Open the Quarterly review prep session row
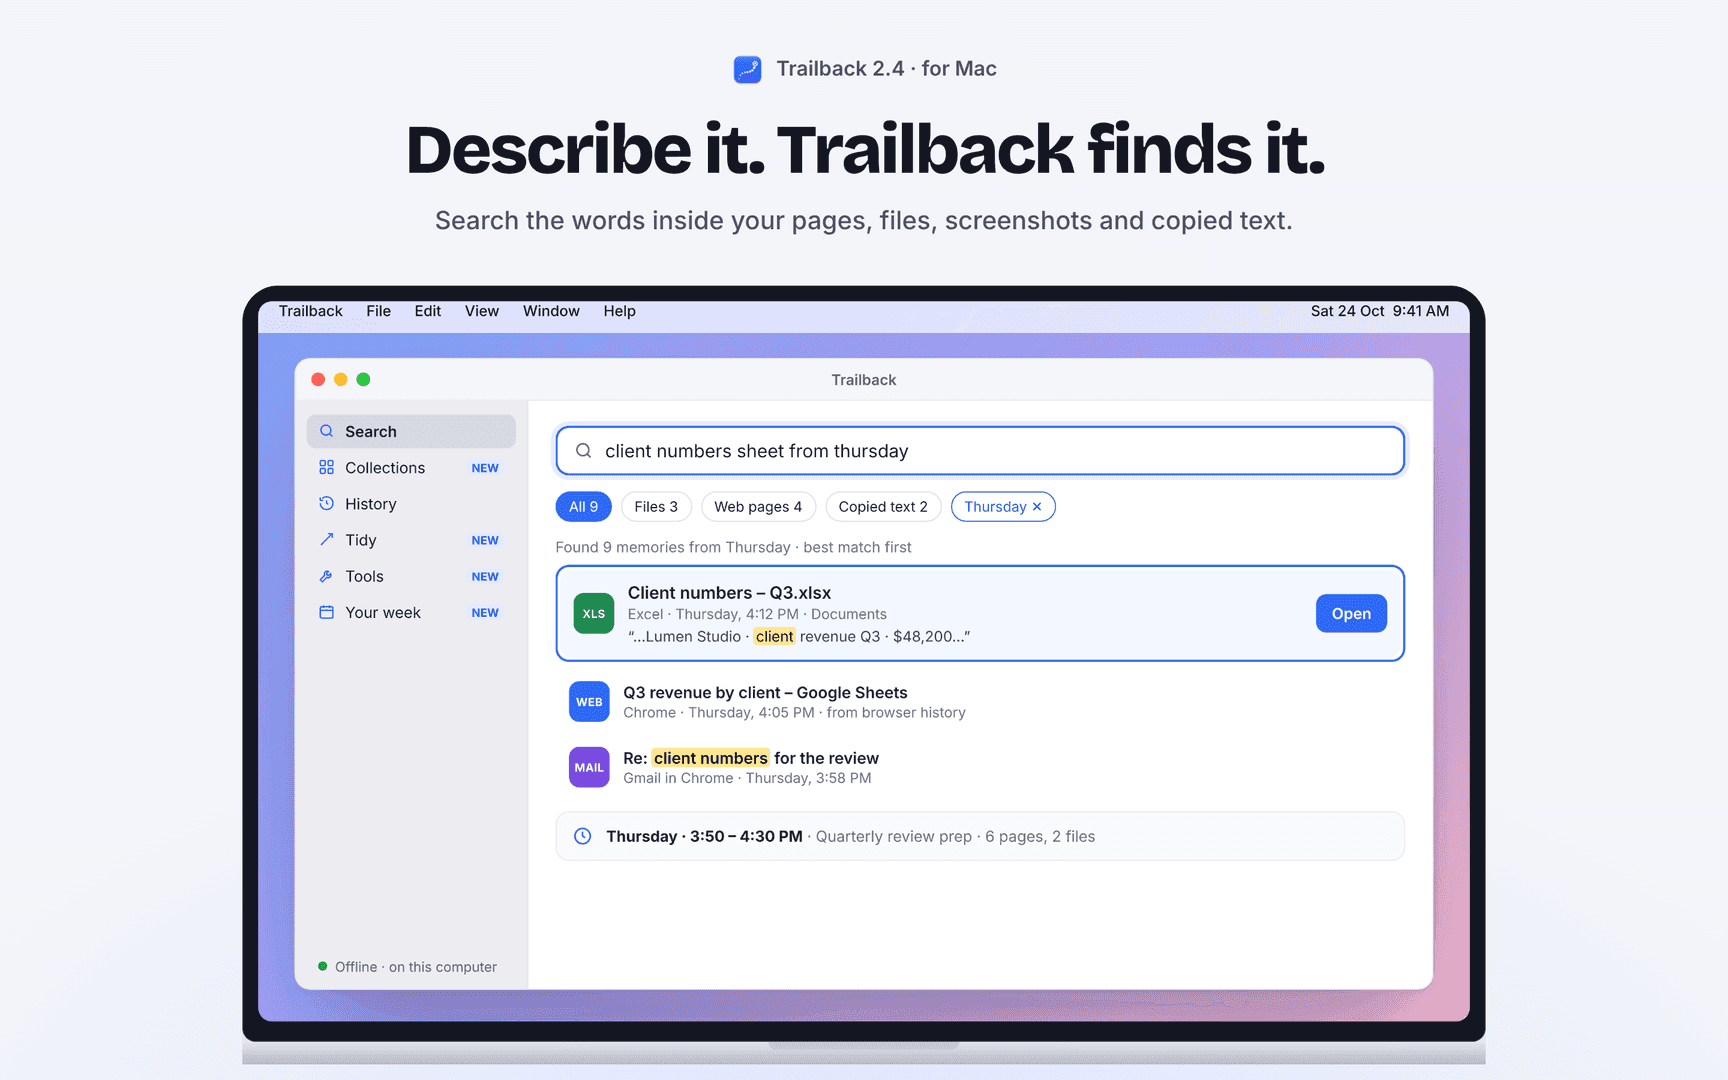 tap(980, 836)
